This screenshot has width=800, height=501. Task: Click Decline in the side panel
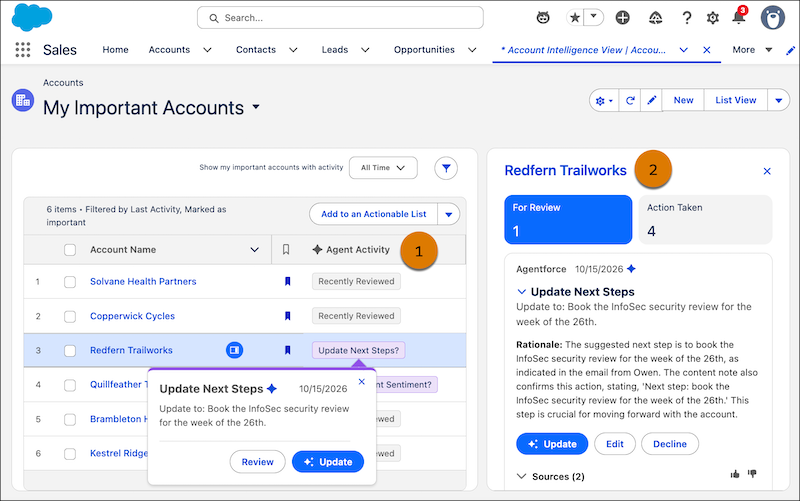tap(670, 444)
